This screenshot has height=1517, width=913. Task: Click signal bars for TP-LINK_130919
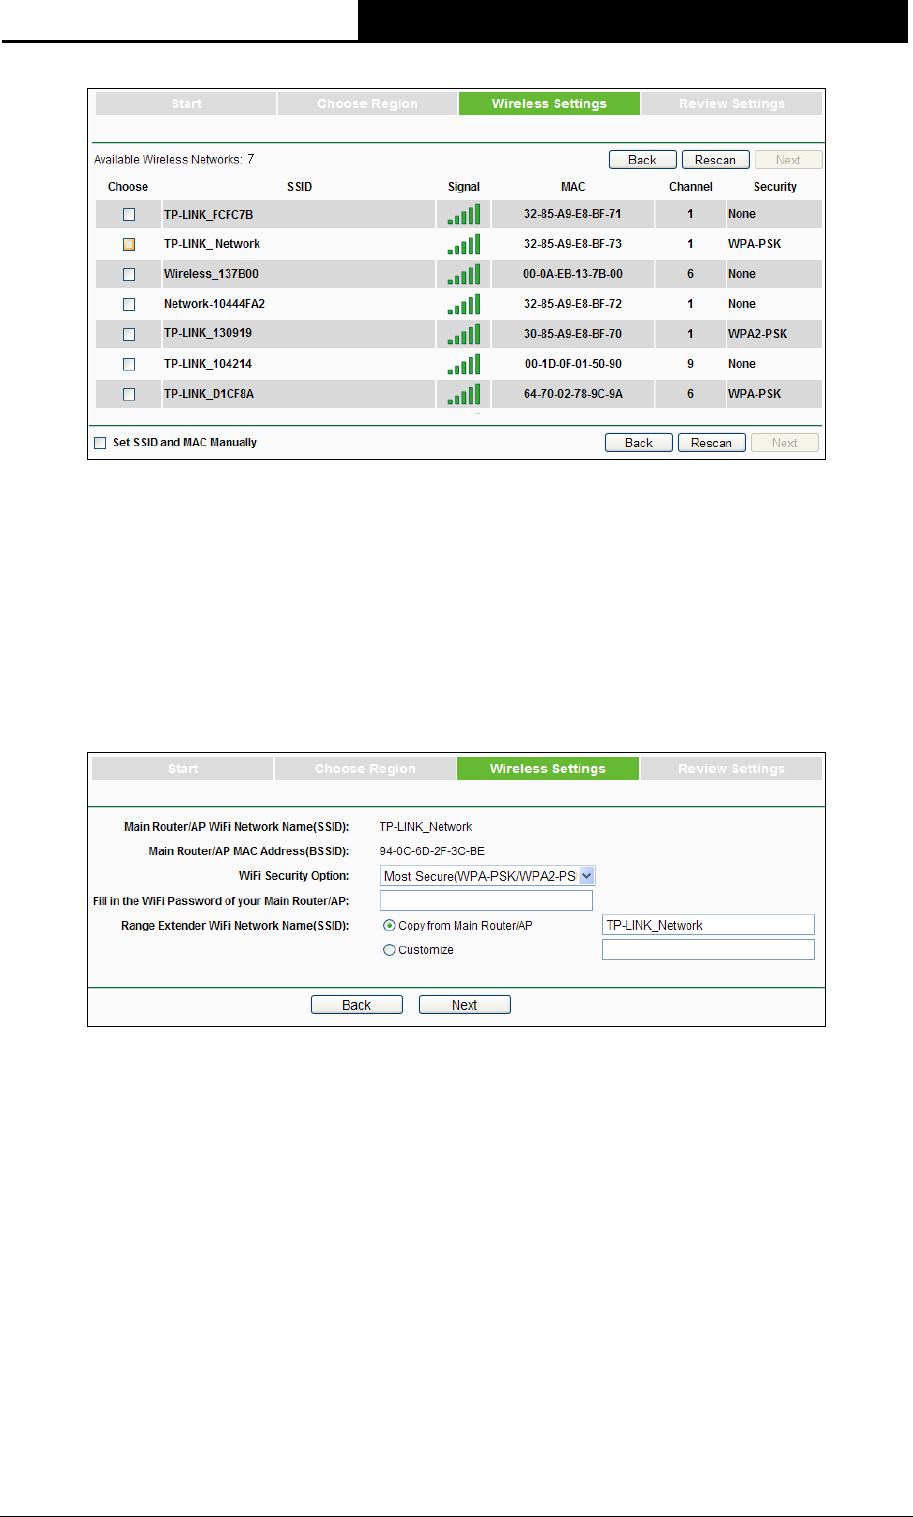pos(464,333)
